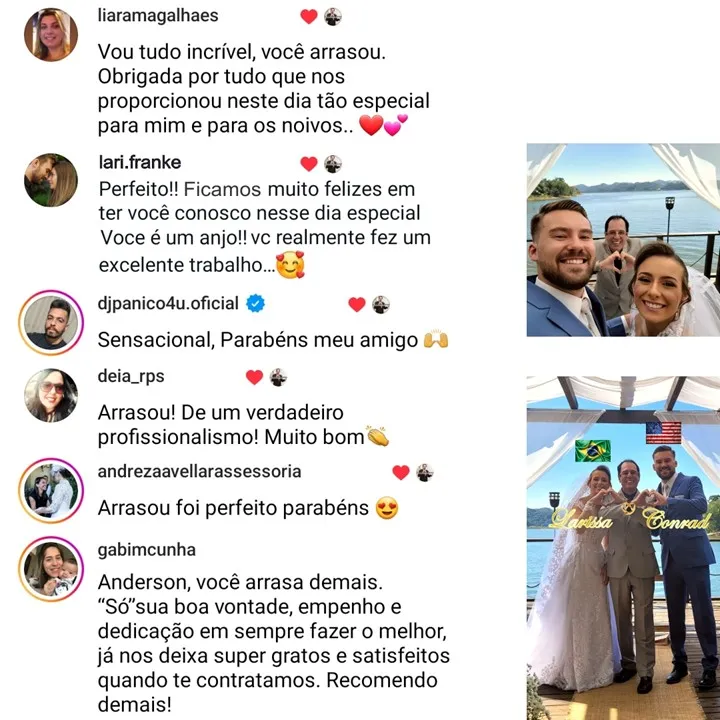Open the deia_rps username link
The height and width of the screenshot is (720, 720).
click(x=131, y=376)
